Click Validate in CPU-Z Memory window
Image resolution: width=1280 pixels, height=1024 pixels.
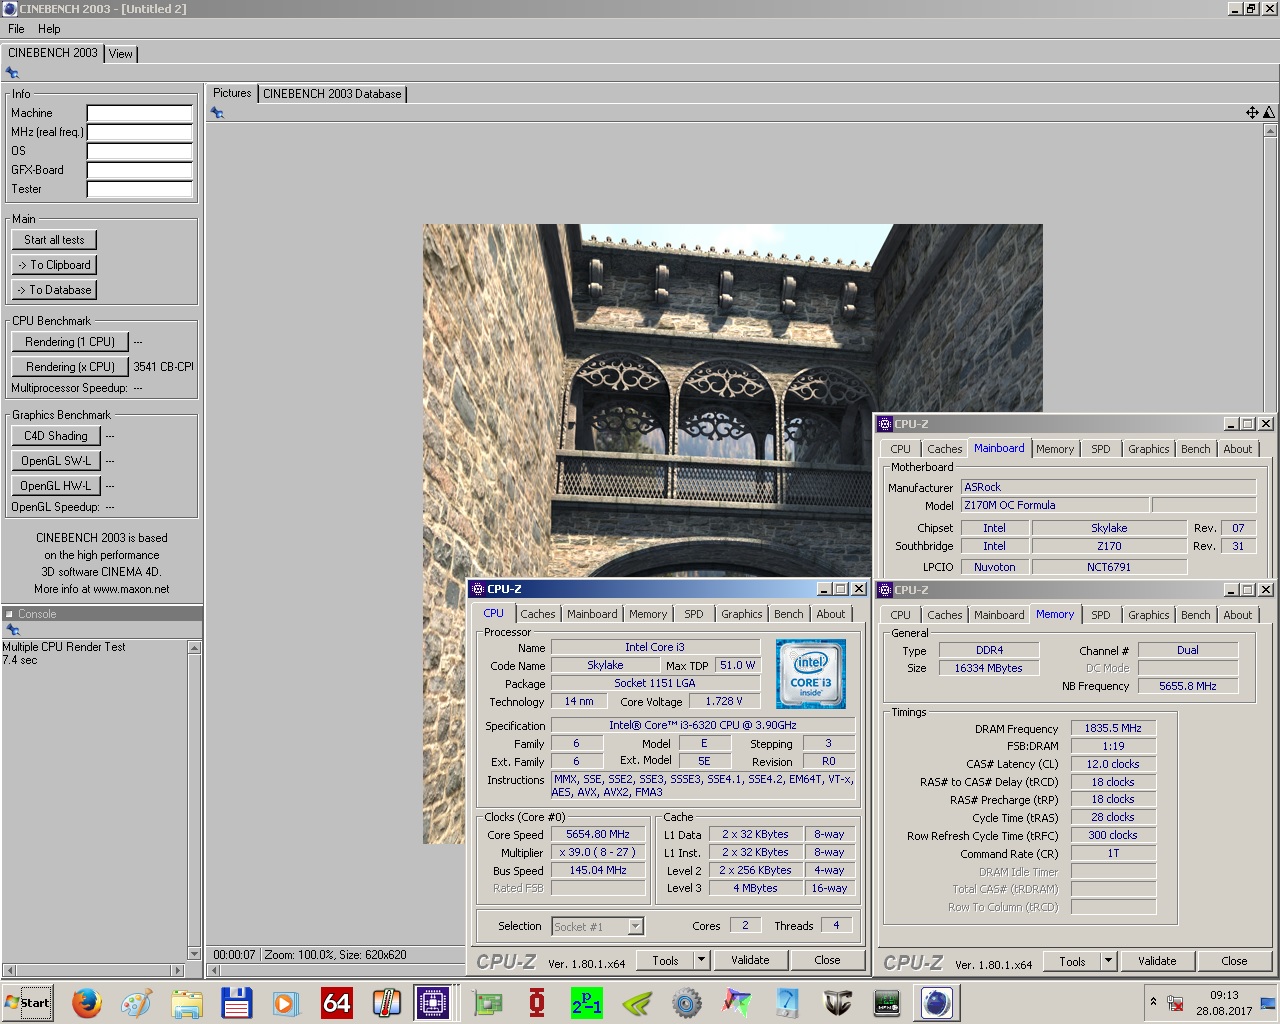pos(1157,961)
